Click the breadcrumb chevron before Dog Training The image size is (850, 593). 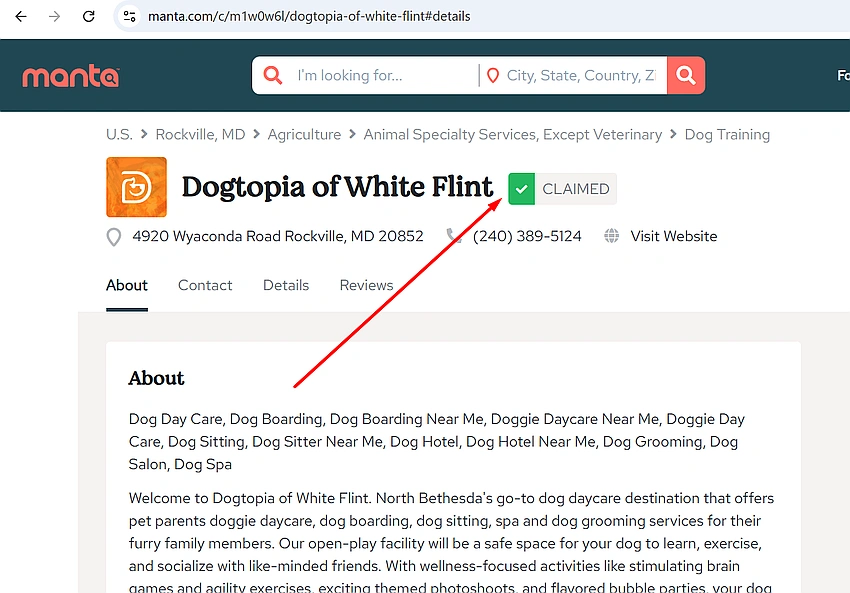click(x=673, y=134)
